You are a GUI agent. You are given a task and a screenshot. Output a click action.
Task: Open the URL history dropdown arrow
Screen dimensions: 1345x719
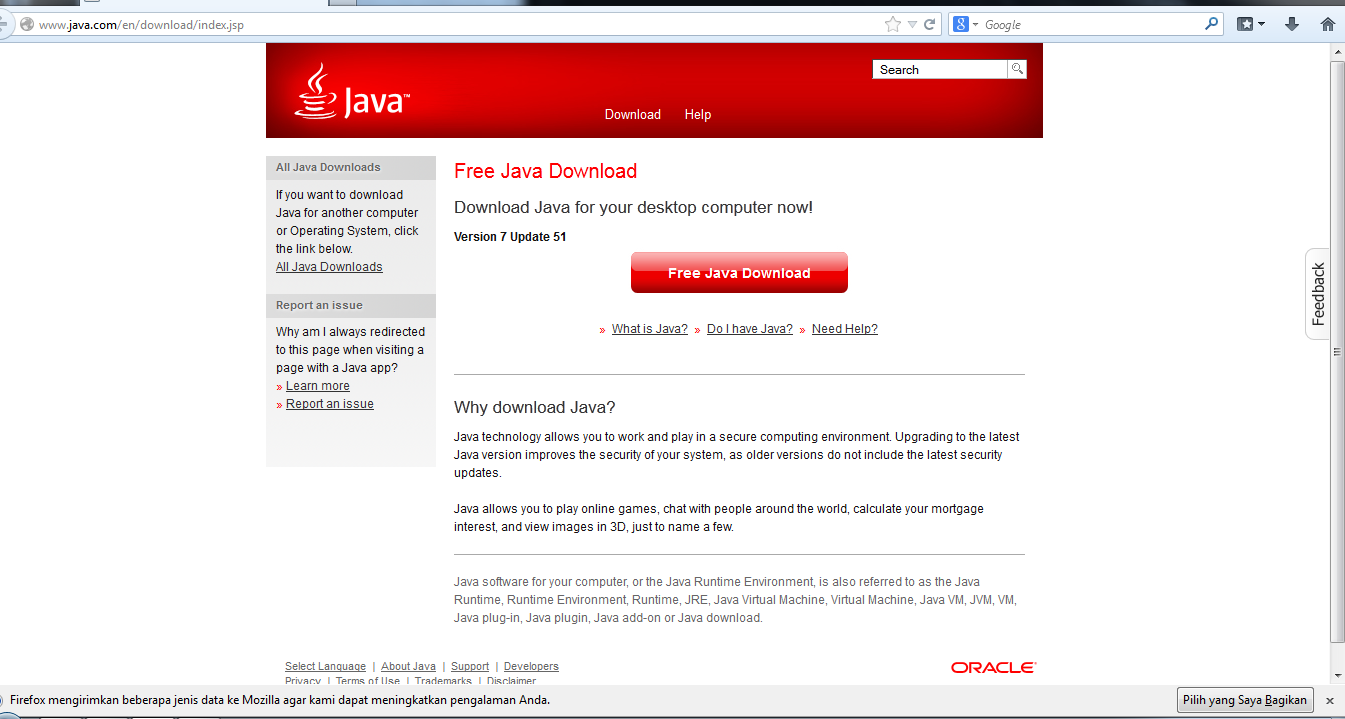click(912, 25)
